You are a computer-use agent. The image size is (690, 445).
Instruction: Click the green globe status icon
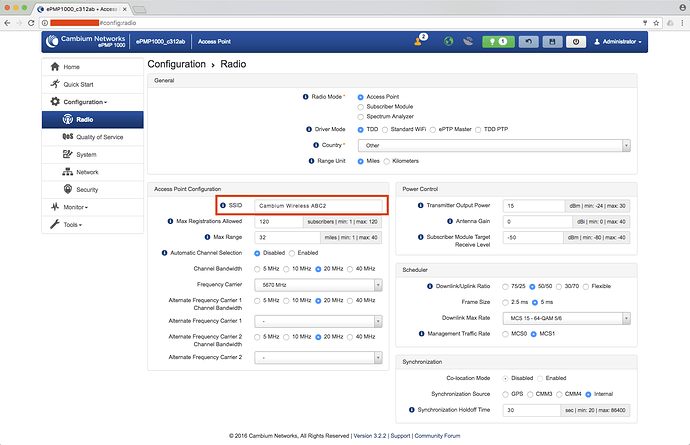[x=448, y=41]
